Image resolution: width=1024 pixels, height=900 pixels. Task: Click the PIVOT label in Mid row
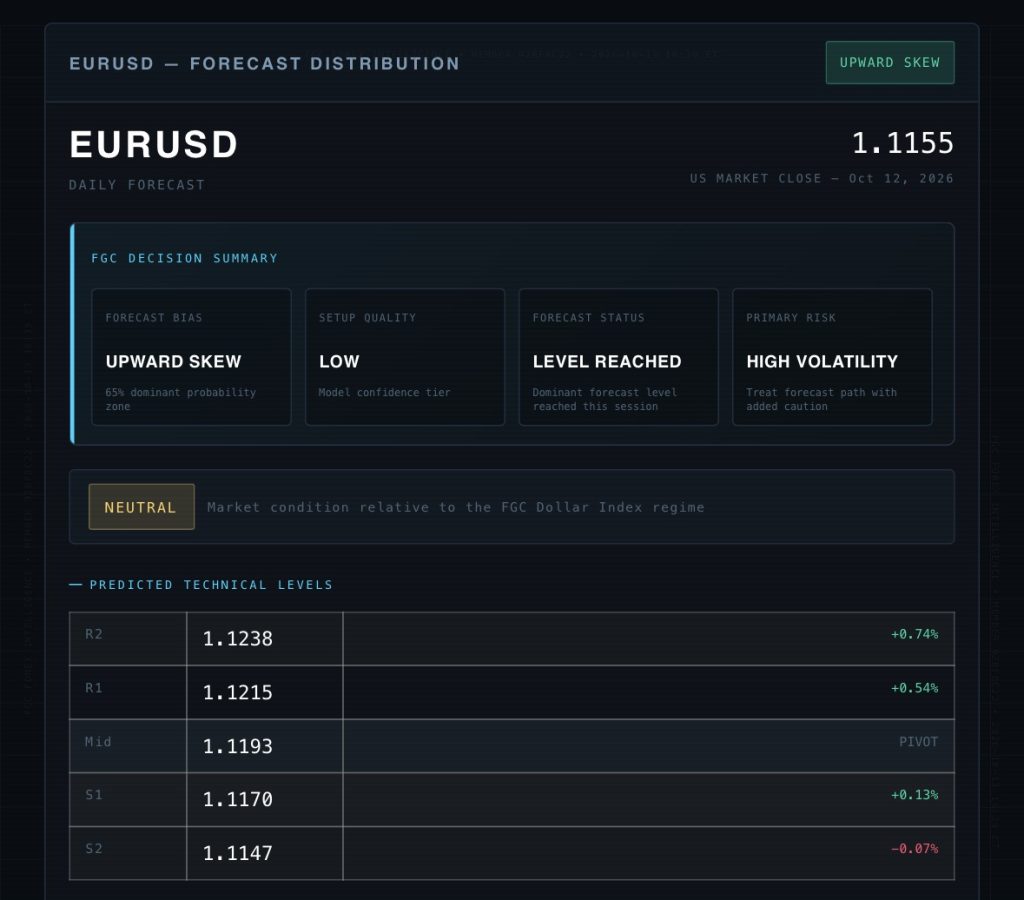[x=918, y=741]
